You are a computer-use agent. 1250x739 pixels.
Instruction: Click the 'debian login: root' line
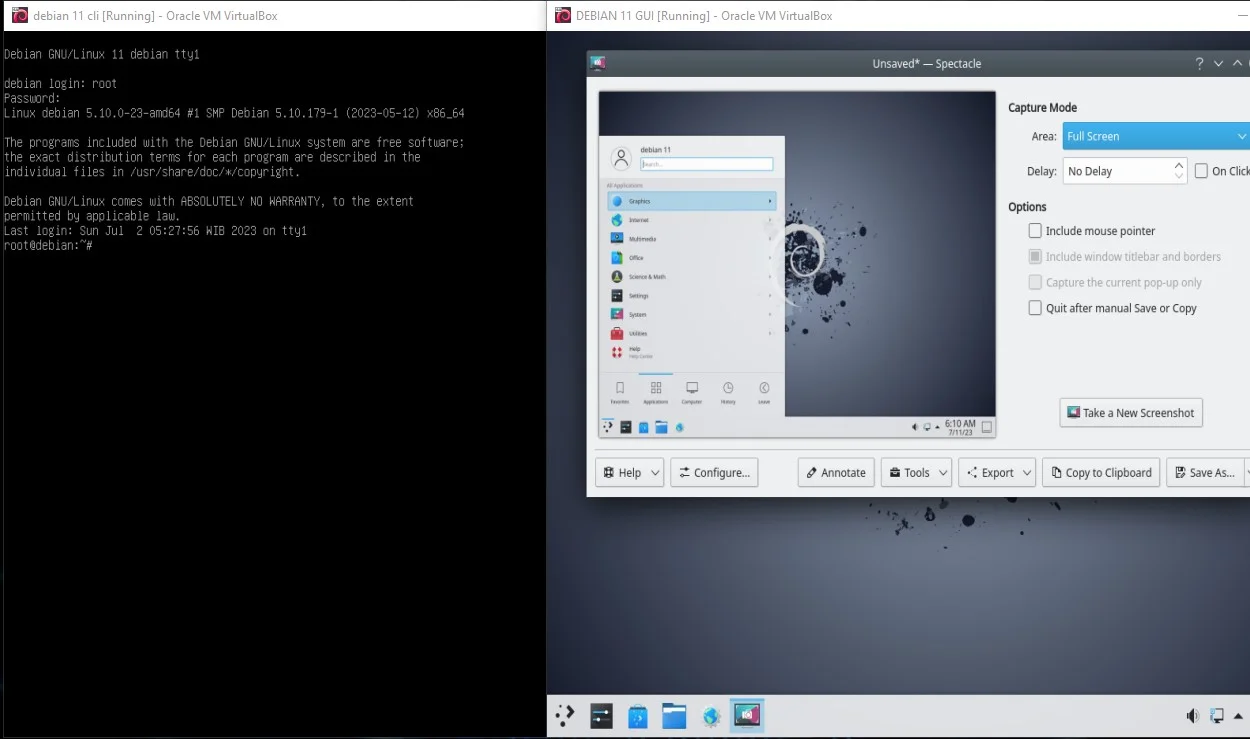pyautogui.click(x=61, y=84)
